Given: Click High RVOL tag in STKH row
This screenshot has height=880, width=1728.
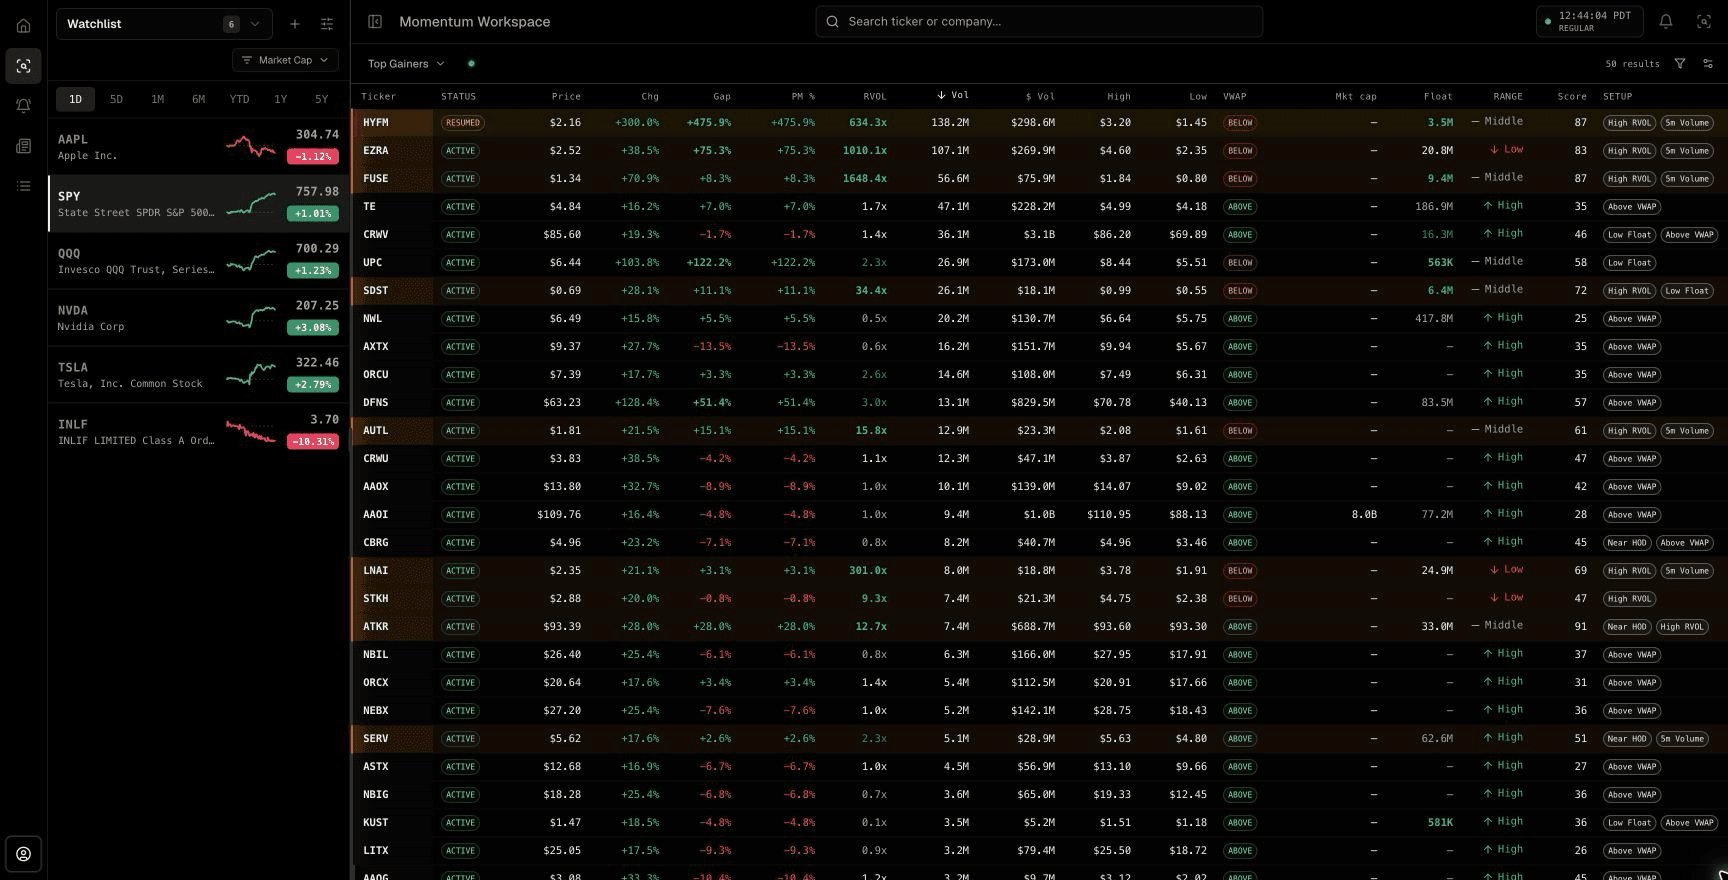Looking at the screenshot, I should [1629, 599].
